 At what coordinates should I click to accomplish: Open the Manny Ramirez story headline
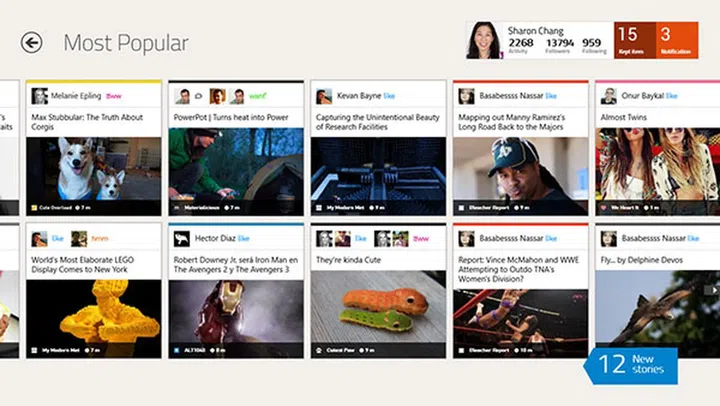pyautogui.click(x=512, y=122)
